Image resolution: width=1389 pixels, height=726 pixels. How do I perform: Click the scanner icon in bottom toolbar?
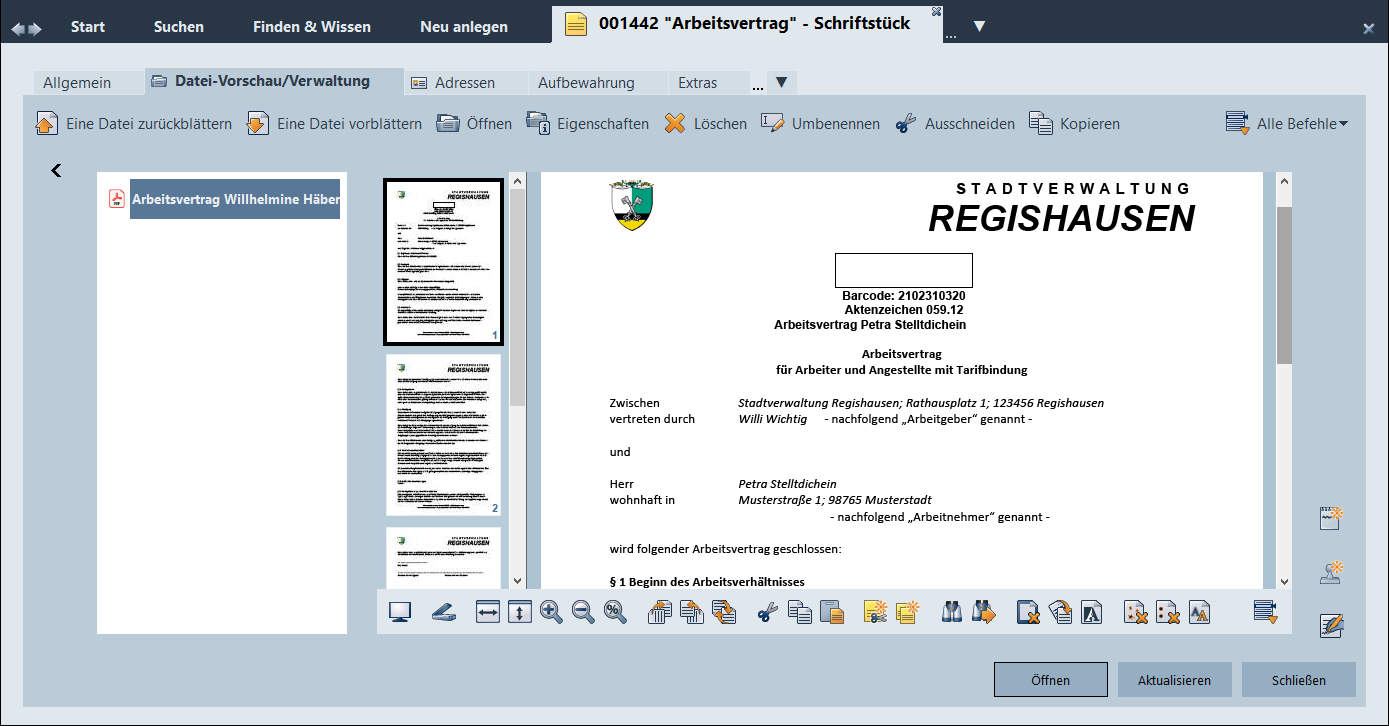click(x=444, y=612)
